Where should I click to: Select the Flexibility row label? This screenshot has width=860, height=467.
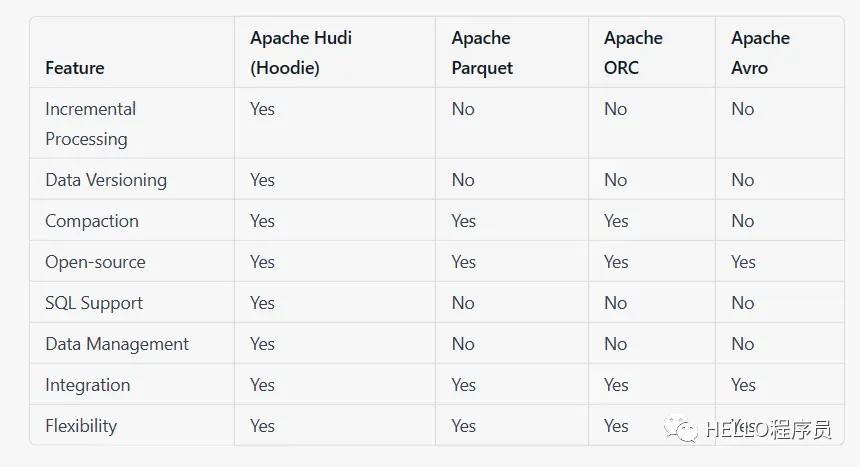click(81, 426)
